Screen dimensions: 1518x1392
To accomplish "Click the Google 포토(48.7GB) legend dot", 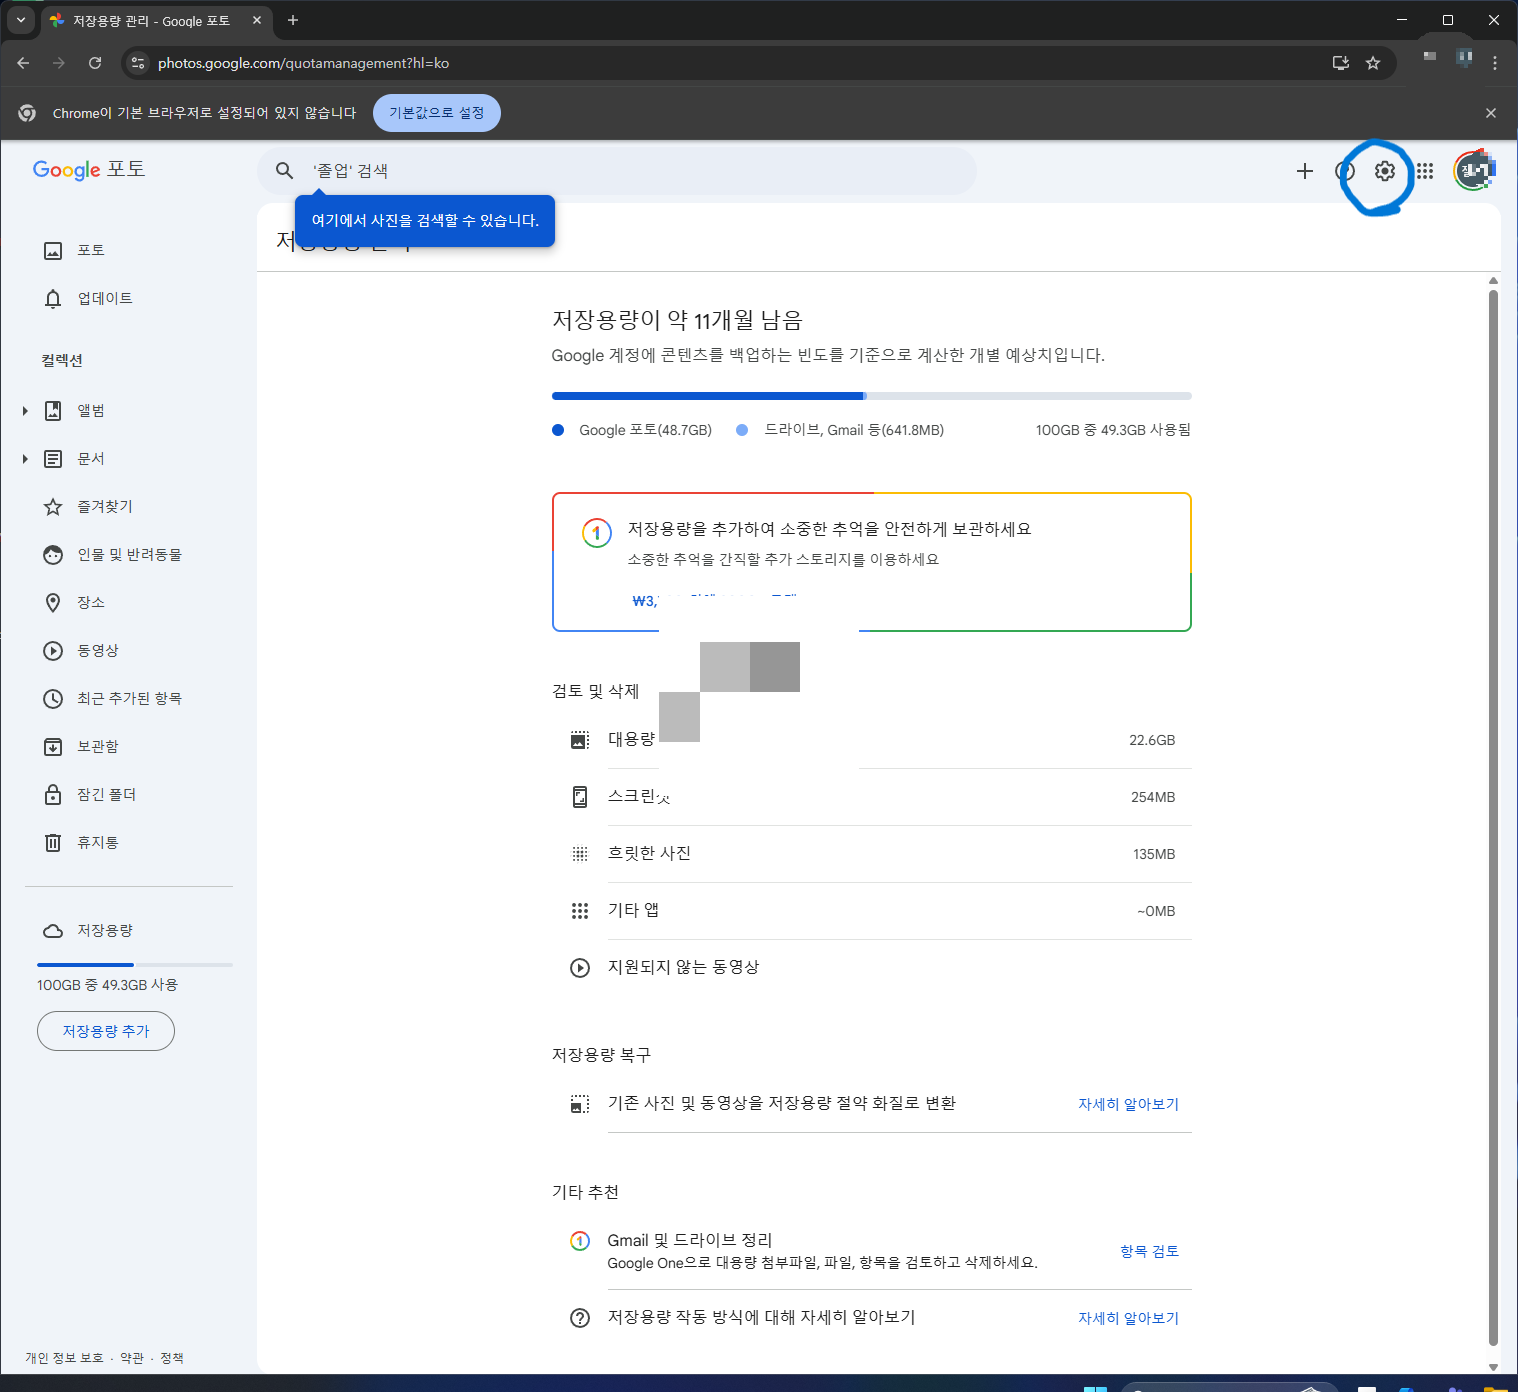I will [x=558, y=430].
